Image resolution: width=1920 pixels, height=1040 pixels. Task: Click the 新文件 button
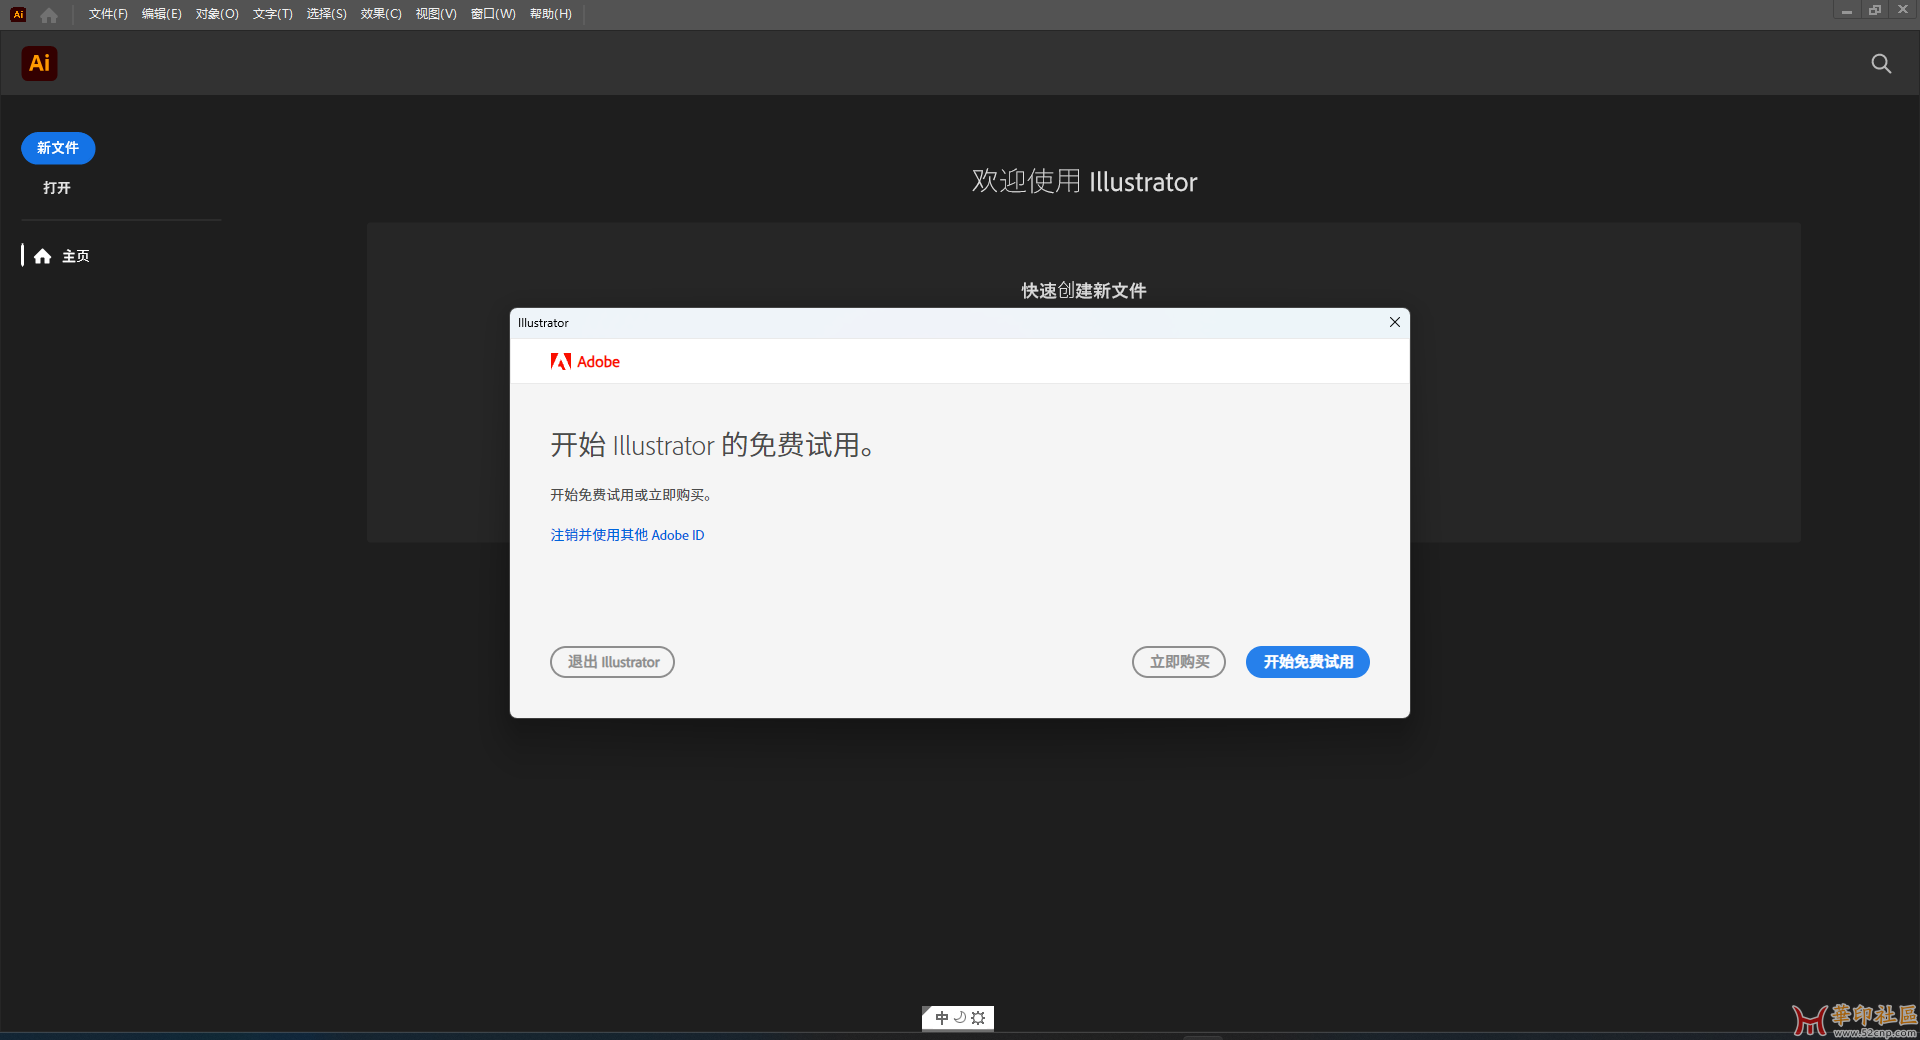tap(58, 148)
